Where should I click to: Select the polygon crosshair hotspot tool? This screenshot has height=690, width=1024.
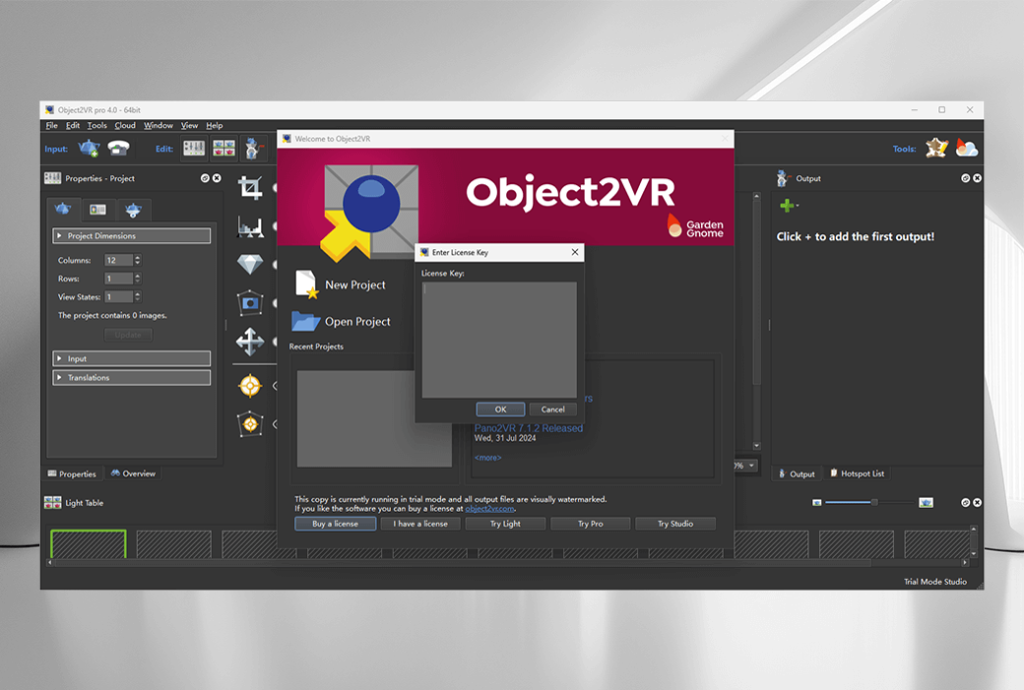(250, 424)
